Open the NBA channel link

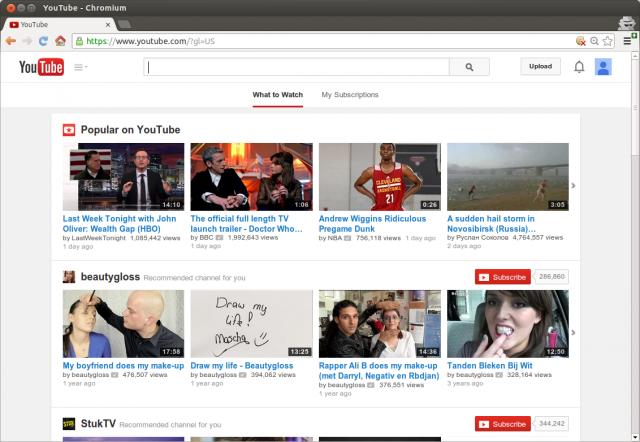(335, 238)
